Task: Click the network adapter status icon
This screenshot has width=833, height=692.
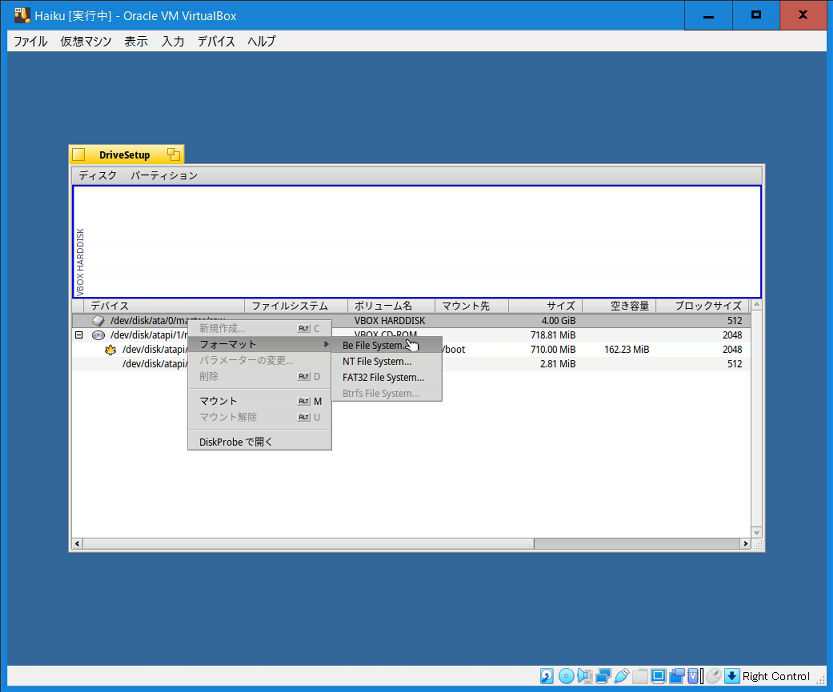Action: coord(603,676)
